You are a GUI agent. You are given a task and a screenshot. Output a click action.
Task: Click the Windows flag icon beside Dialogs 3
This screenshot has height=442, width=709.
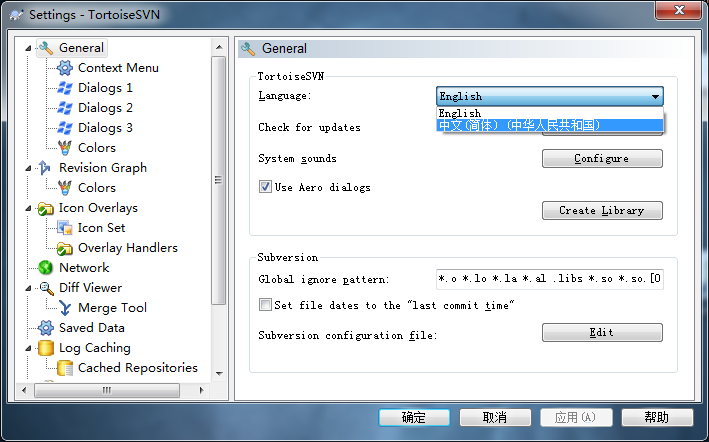click(x=65, y=127)
